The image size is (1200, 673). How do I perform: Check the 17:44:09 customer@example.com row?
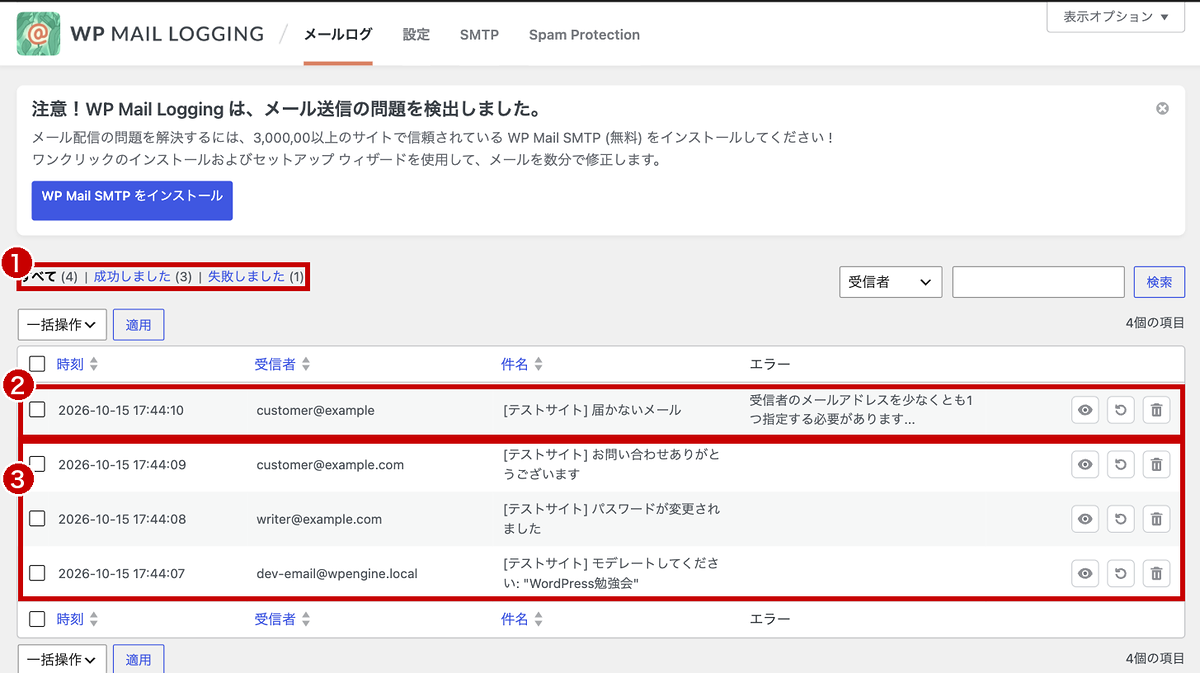point(37,464)
